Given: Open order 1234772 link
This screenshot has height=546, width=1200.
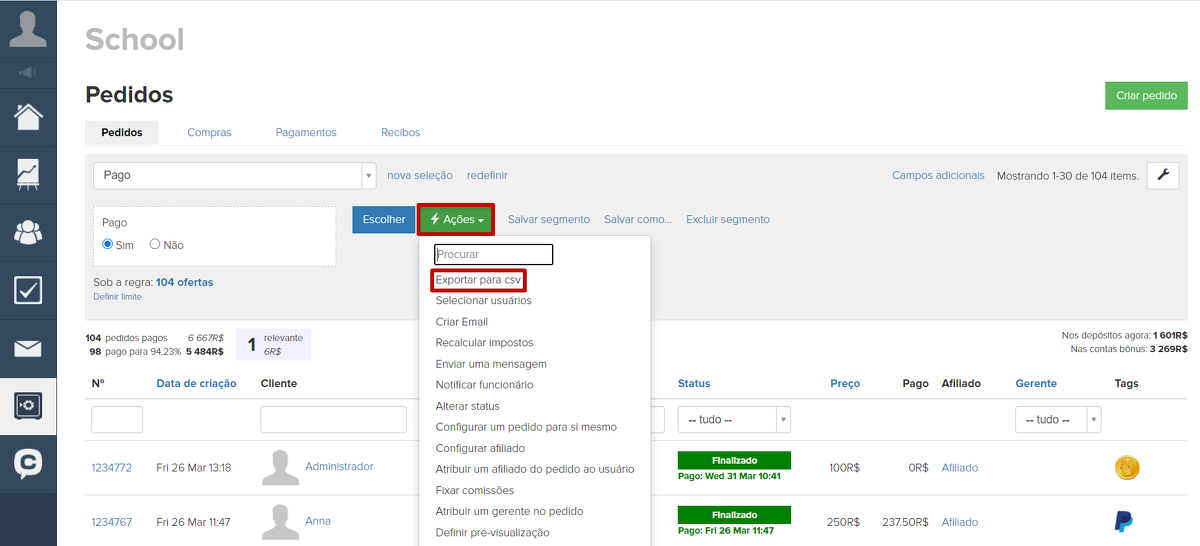Looking at the screenshot, I should click(x=111, y=468).
